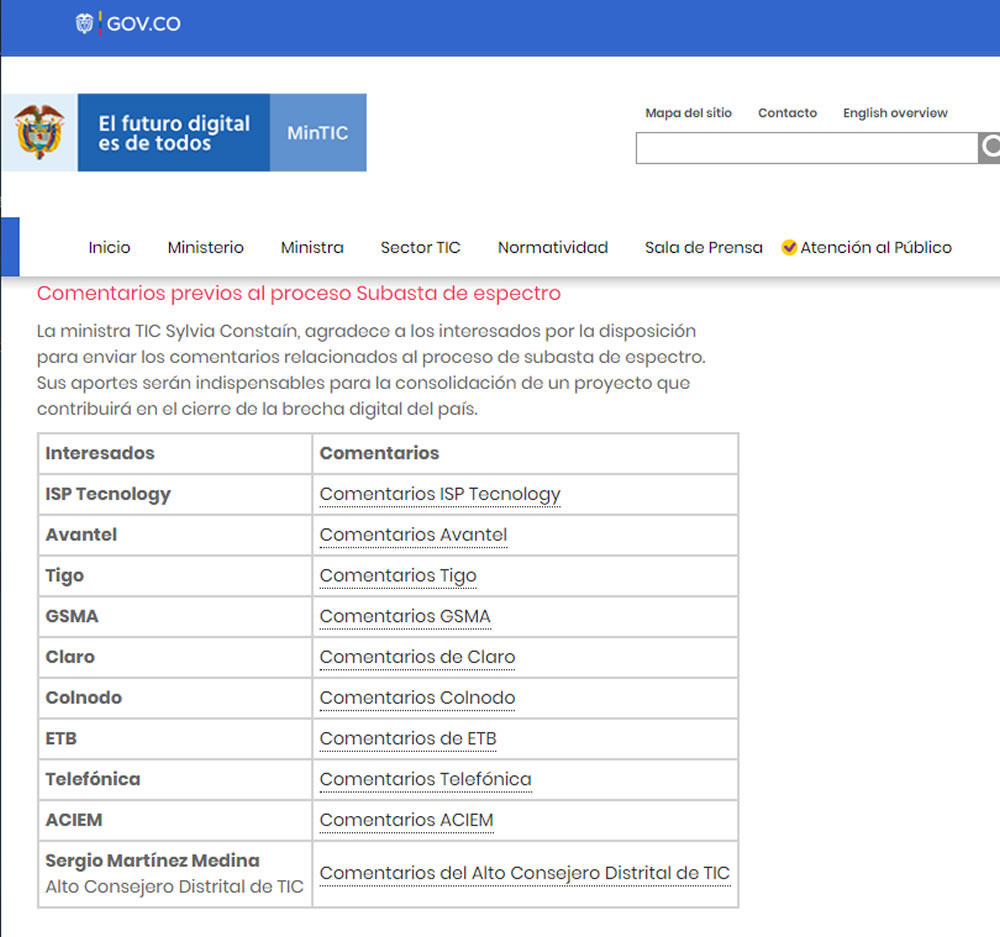The image size is (1000, 937).
Task: Select Alto Consejero Distrital de TIC subtitle in Interesados cell
Action: tap(174, 887)
